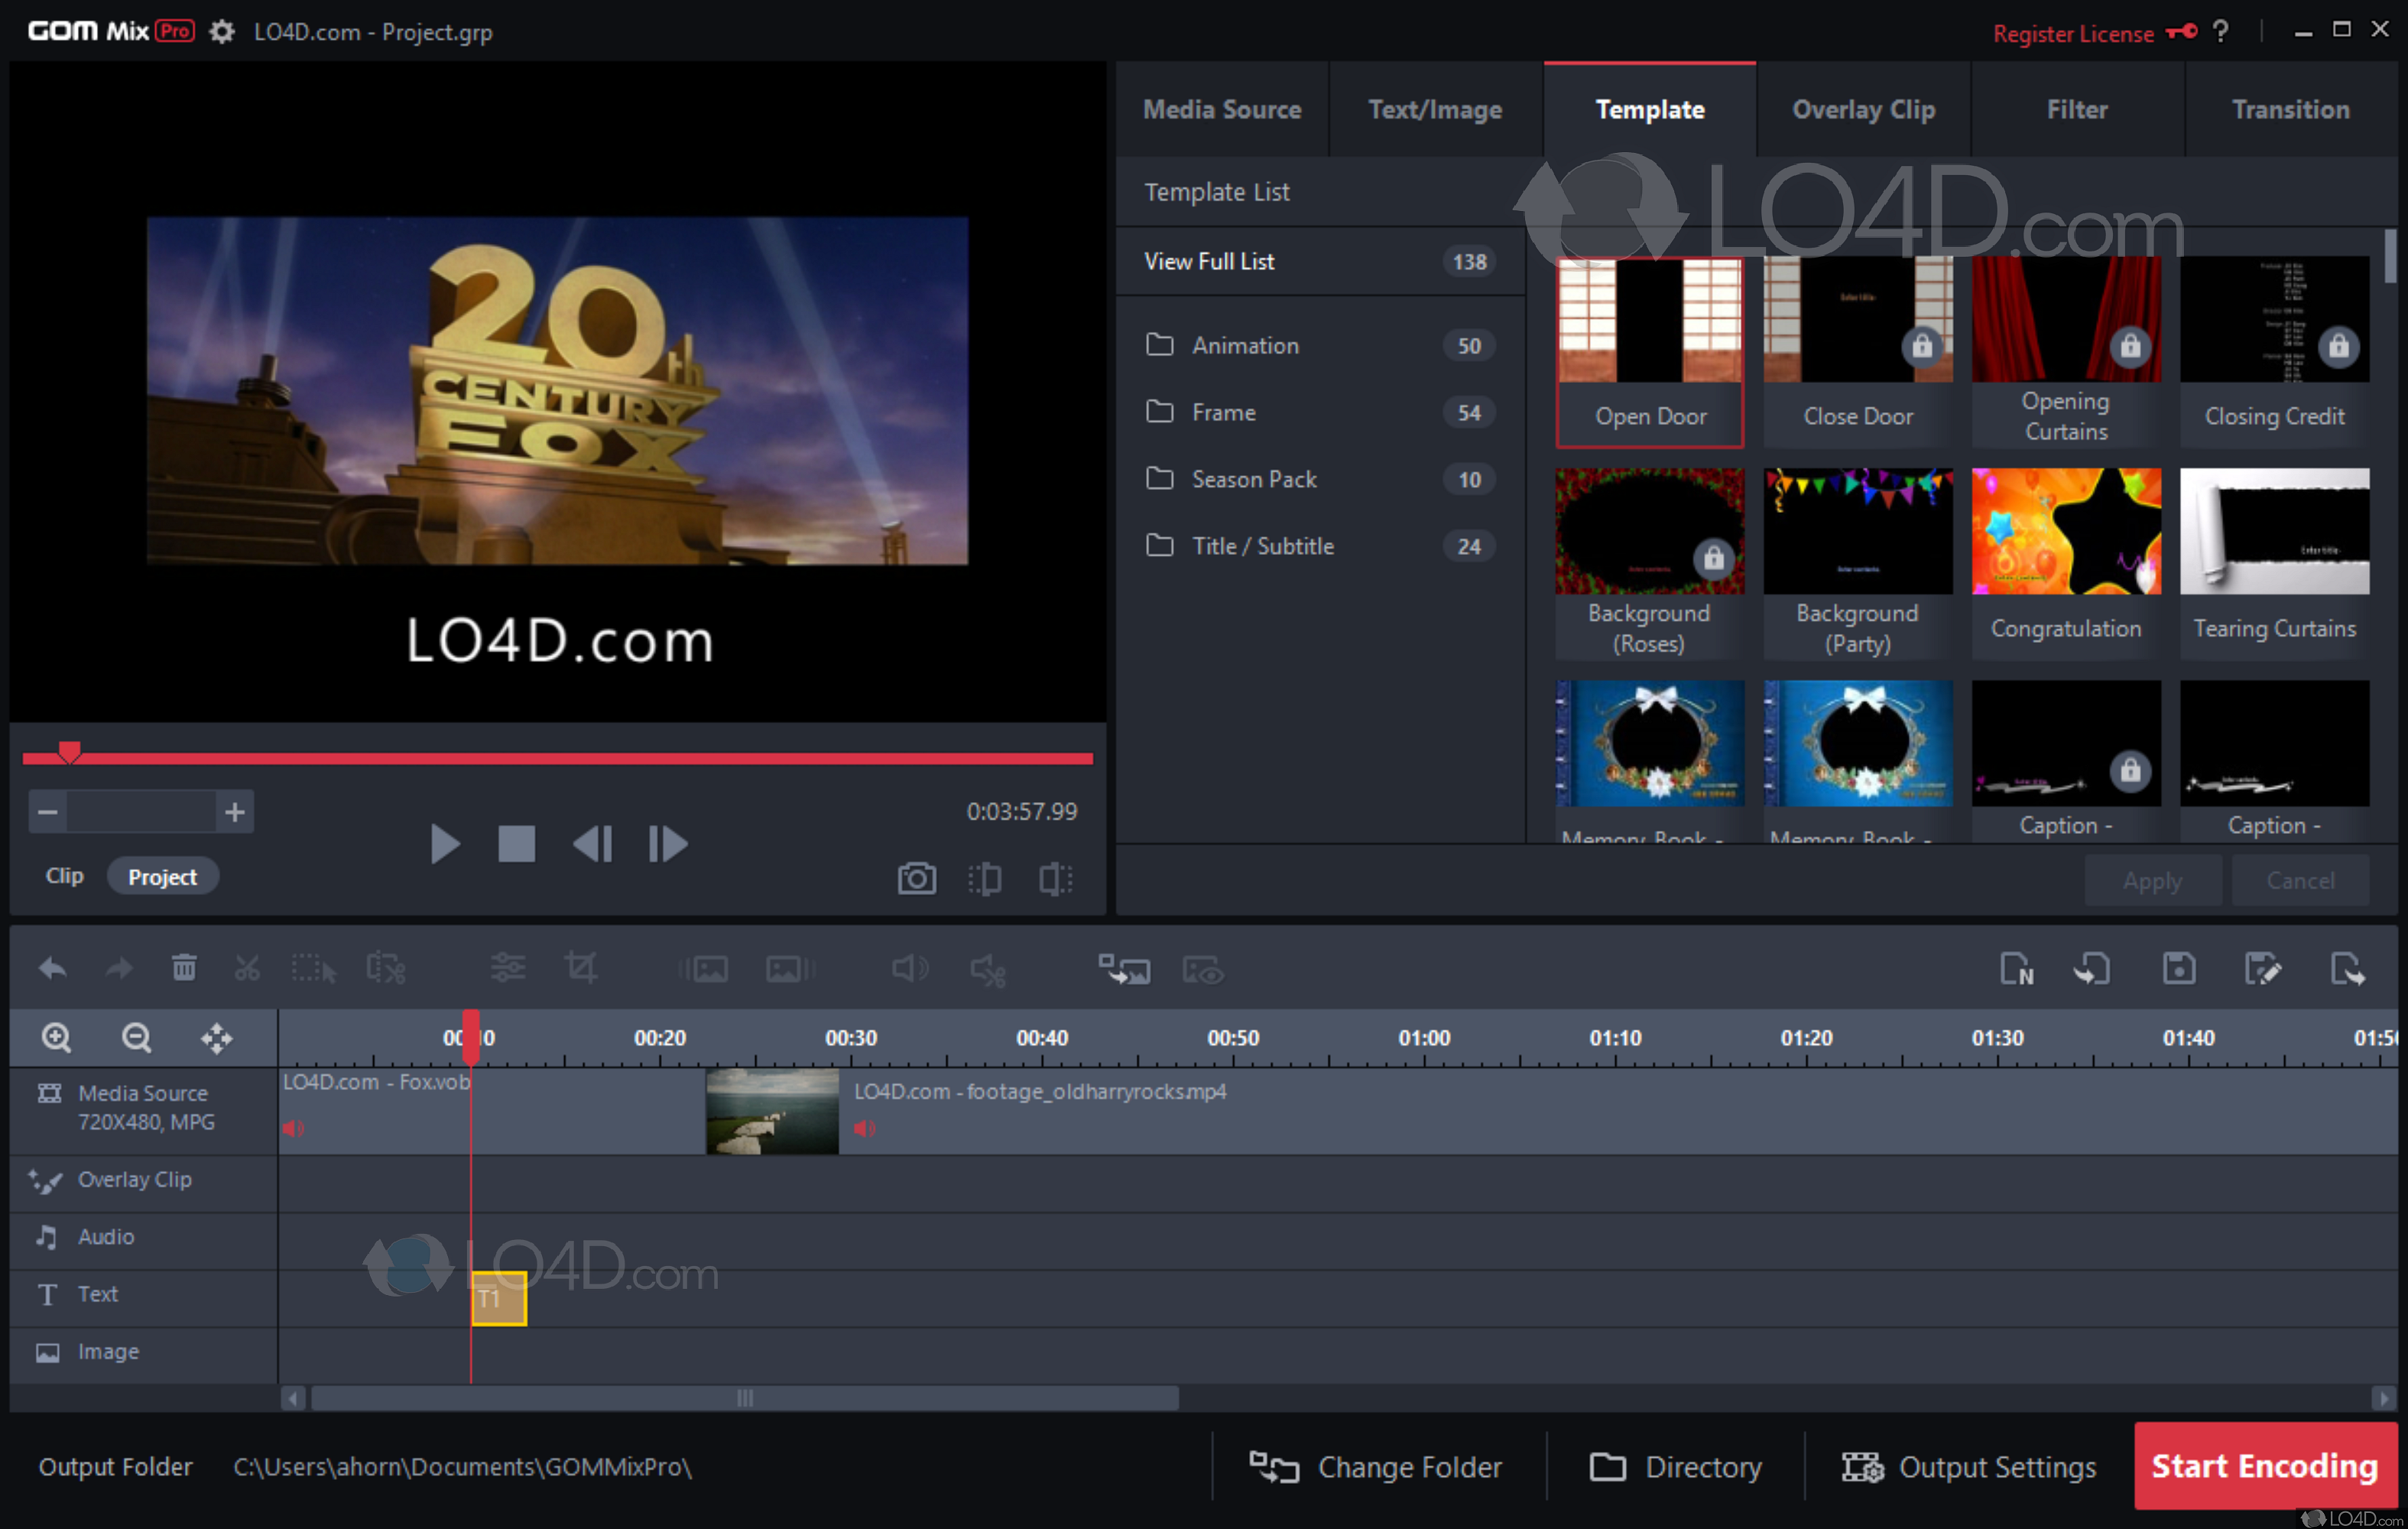Switch to the Transition tab
Image resolution: width=2408 pixels, height=1529 pixels.
pyautogui.click(x=2291, y=109)
